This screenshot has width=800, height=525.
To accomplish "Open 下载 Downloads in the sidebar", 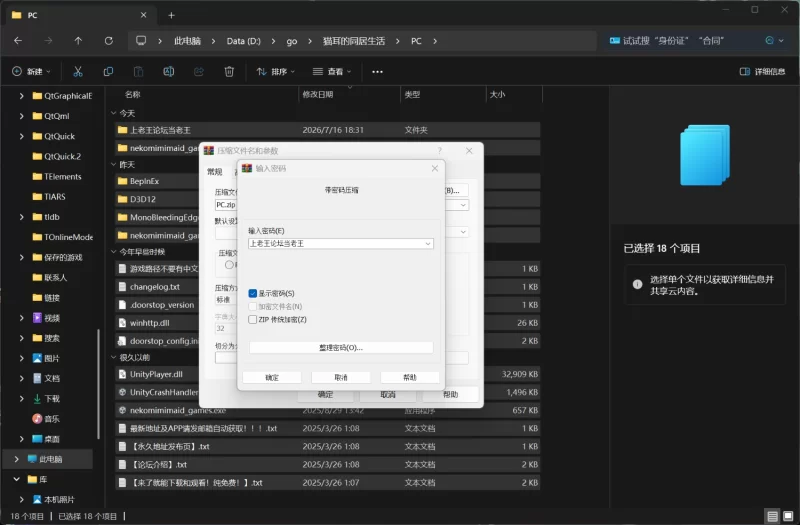I will (46, 398).
